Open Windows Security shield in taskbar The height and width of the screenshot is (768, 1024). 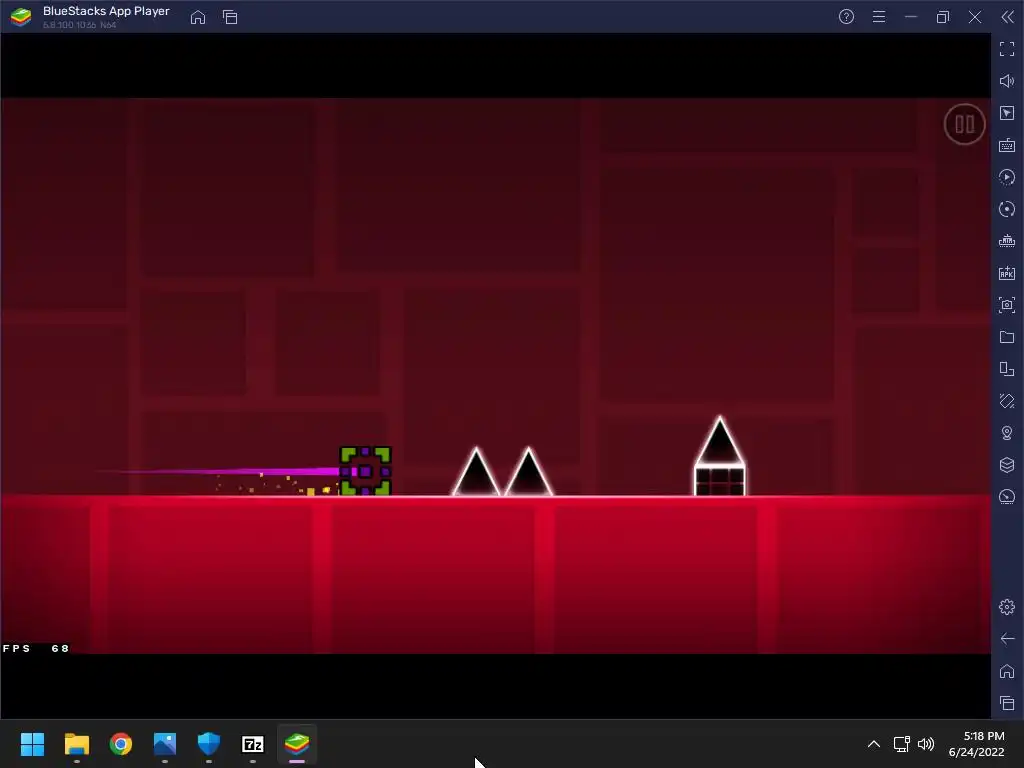point(209,744)
